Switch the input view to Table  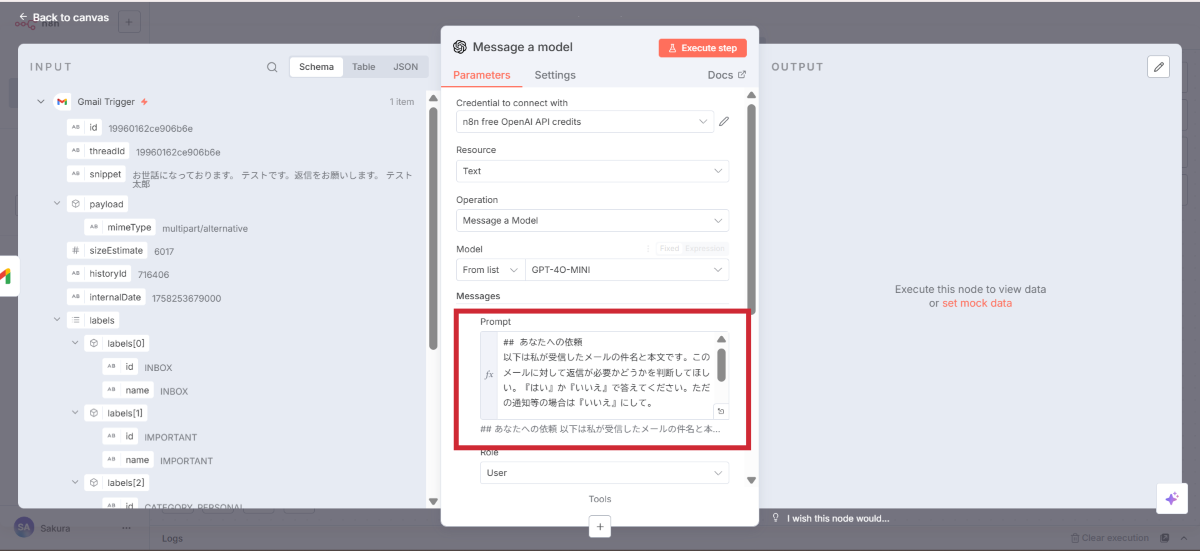363,67
